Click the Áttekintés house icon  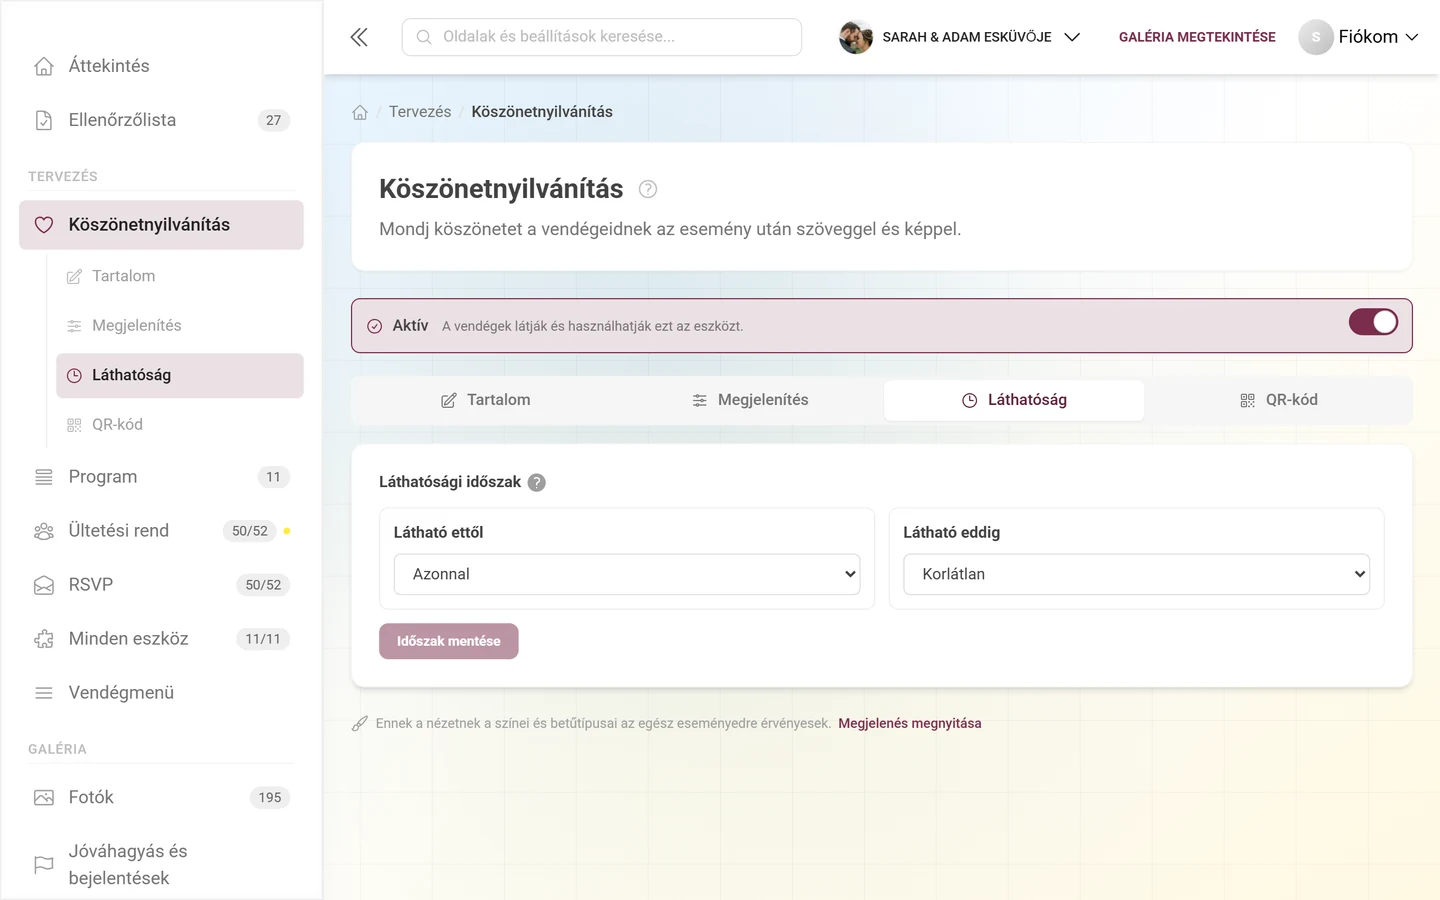pyautogui.click(x=44, y=66)
